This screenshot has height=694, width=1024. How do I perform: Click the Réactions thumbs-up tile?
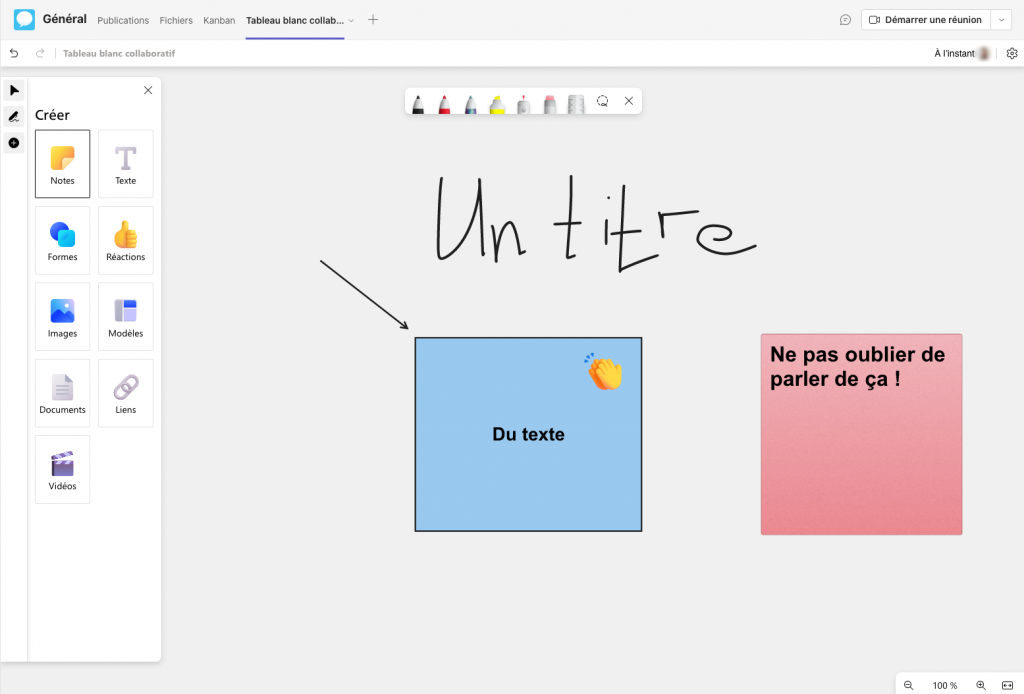click(126, 240)
